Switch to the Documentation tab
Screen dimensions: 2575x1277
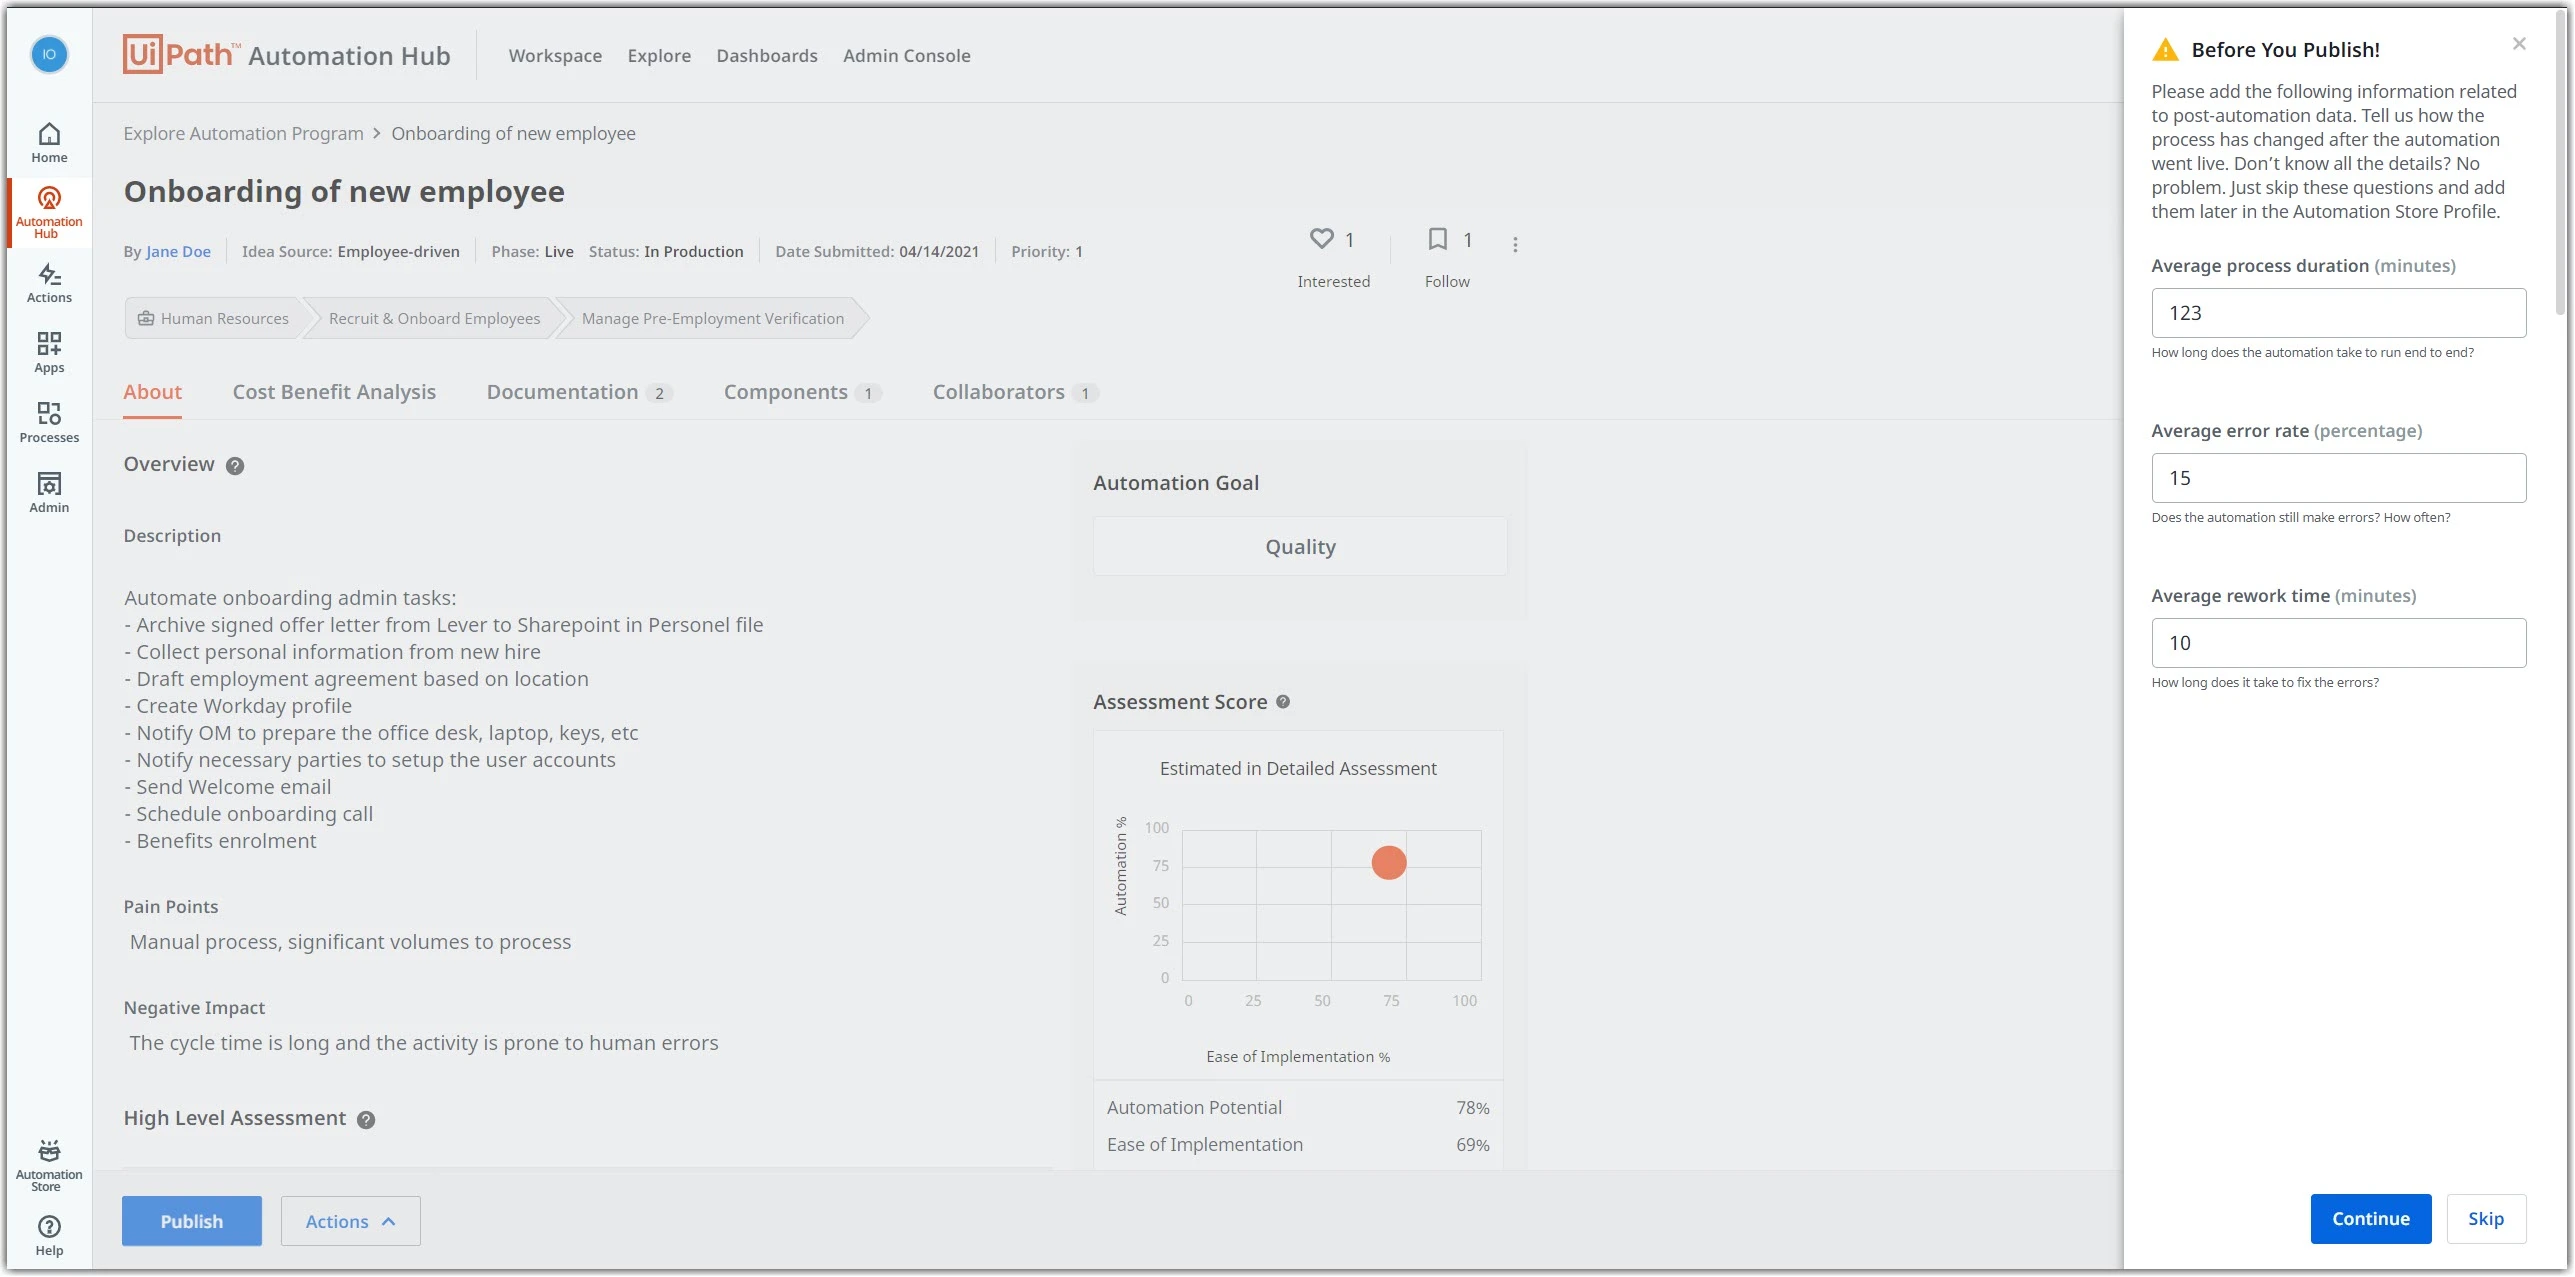tap(579, 392)
